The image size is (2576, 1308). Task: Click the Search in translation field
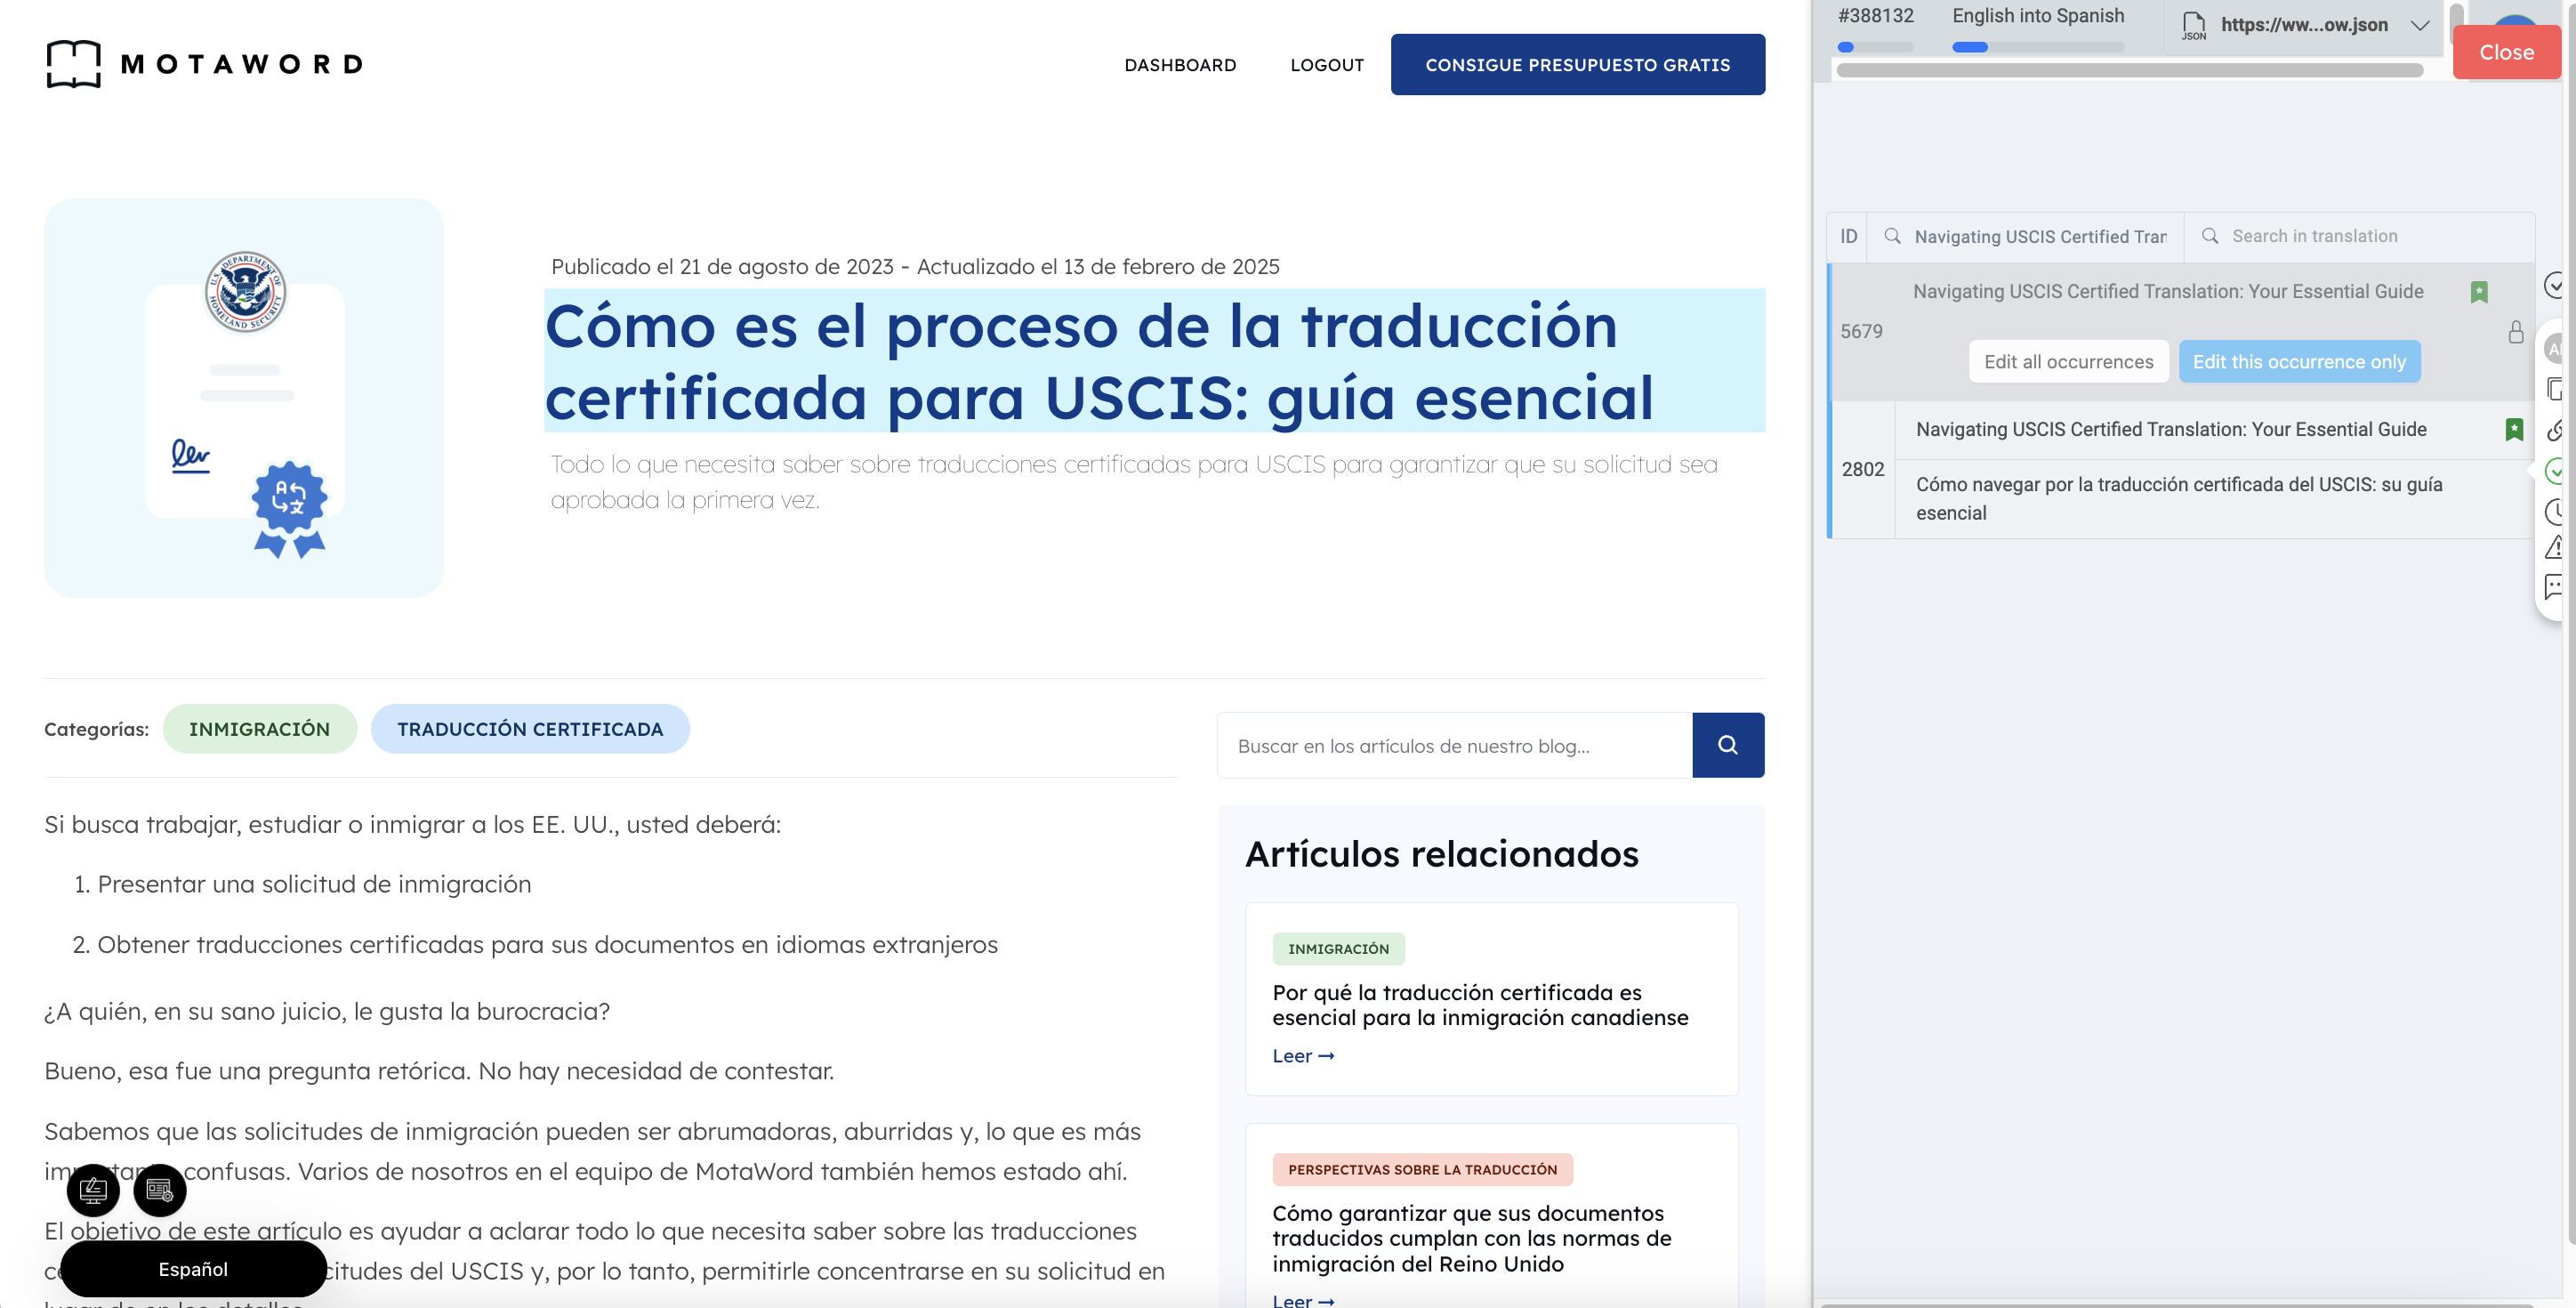point(2314,236)
